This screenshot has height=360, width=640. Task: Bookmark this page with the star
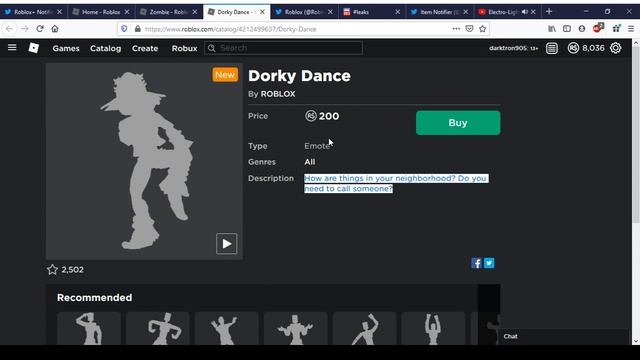click(x=482, y=29)
